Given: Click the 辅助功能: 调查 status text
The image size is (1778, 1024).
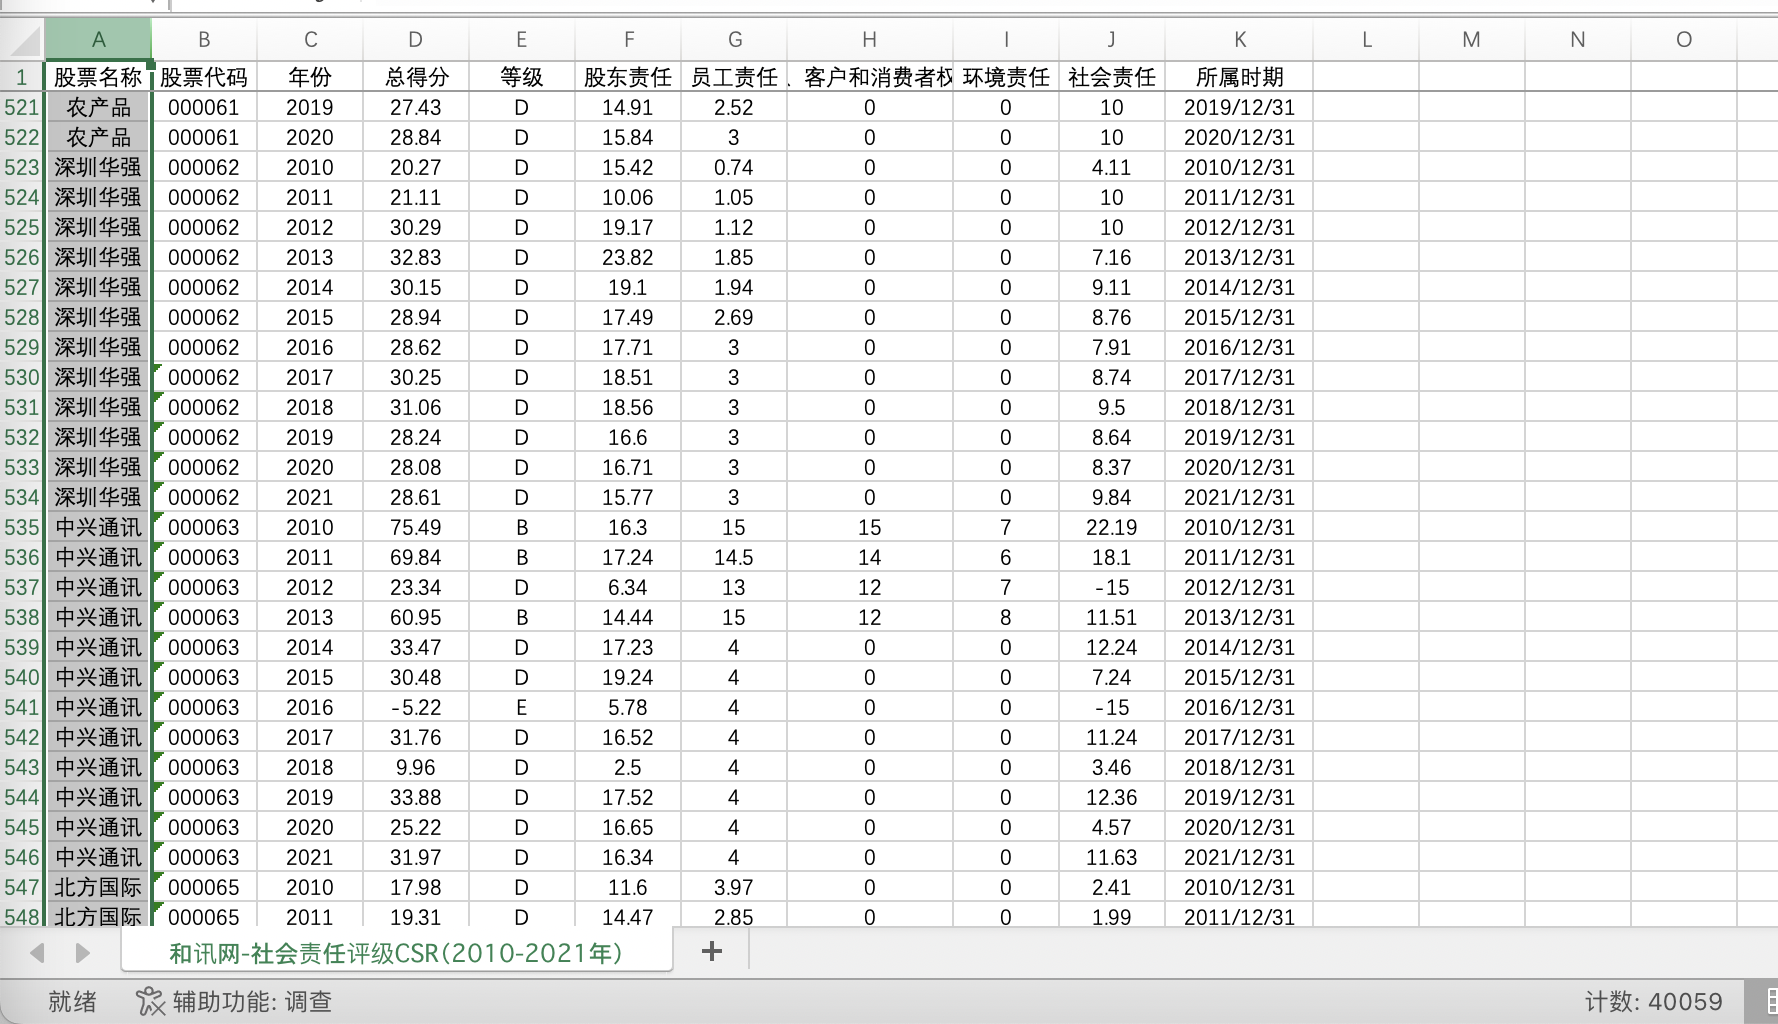Looking at the screenshot, I should point(252,1001).
